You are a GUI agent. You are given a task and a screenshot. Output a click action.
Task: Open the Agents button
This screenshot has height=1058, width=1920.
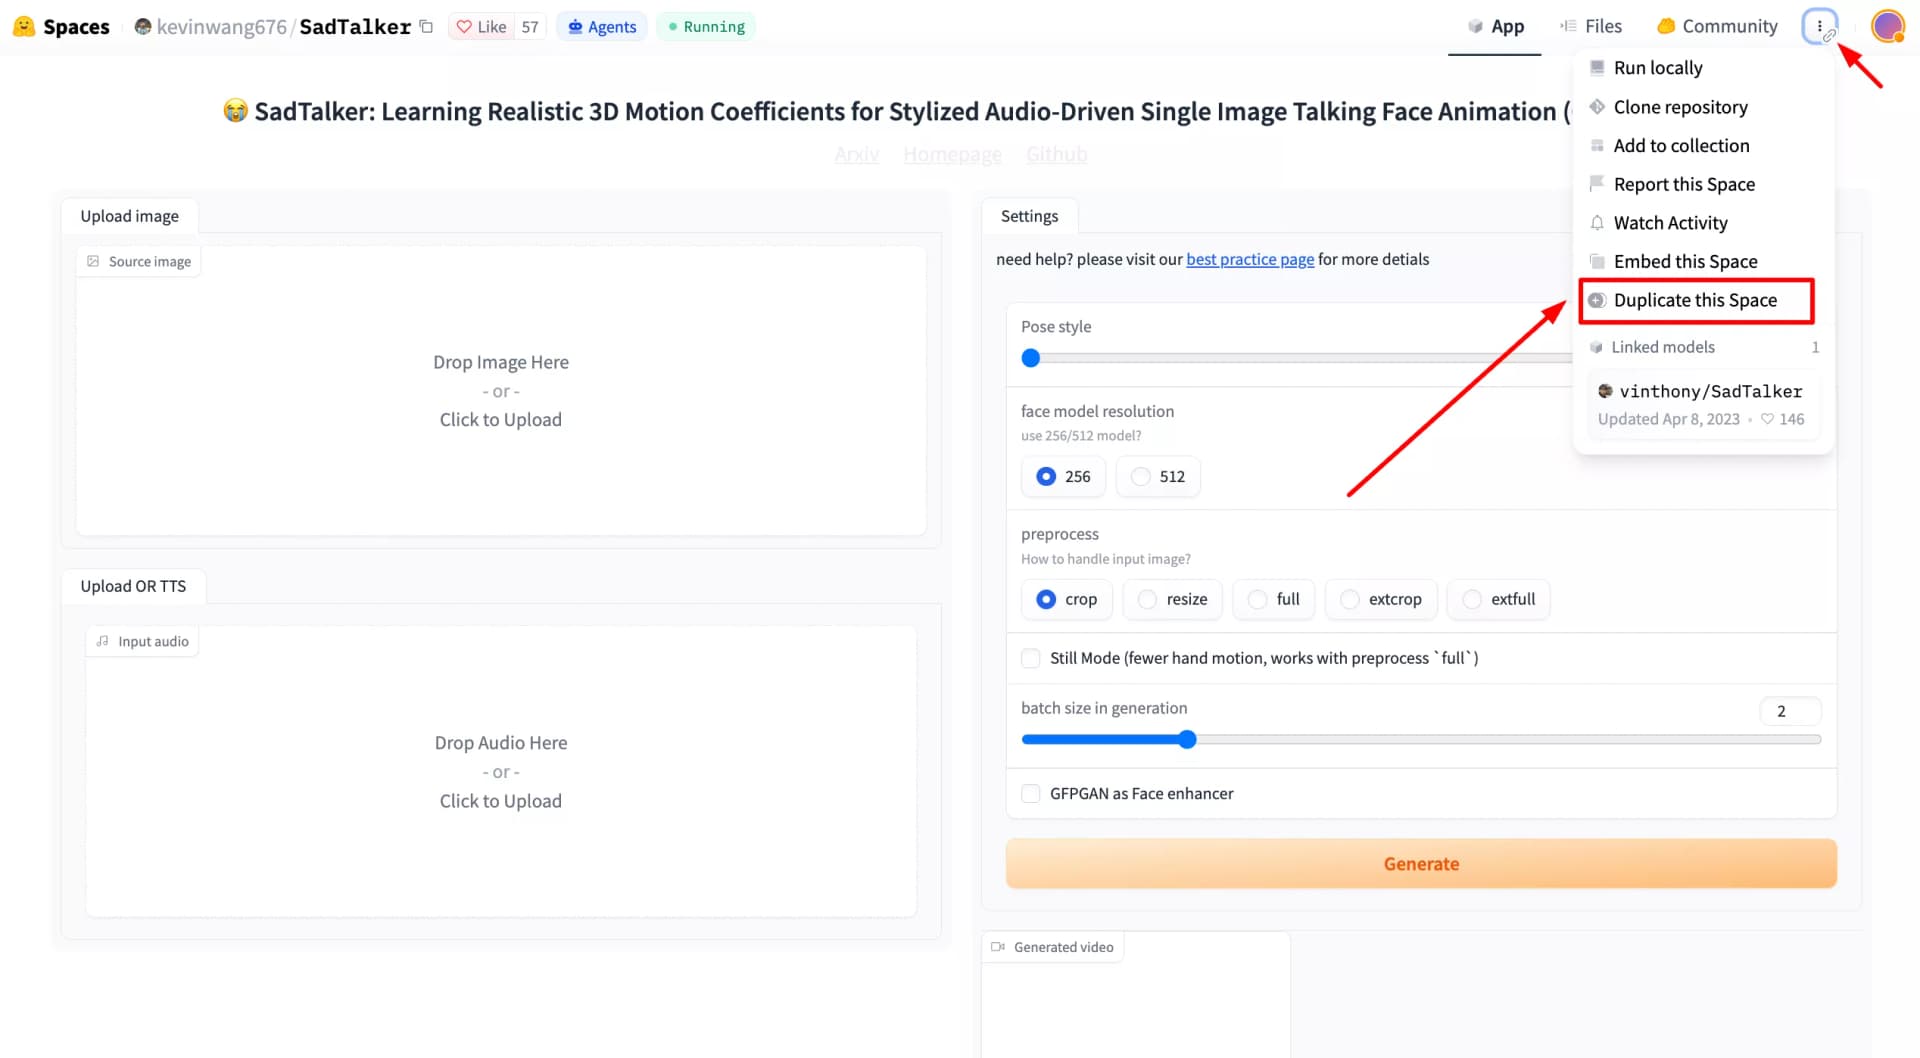tap(602, 27)
